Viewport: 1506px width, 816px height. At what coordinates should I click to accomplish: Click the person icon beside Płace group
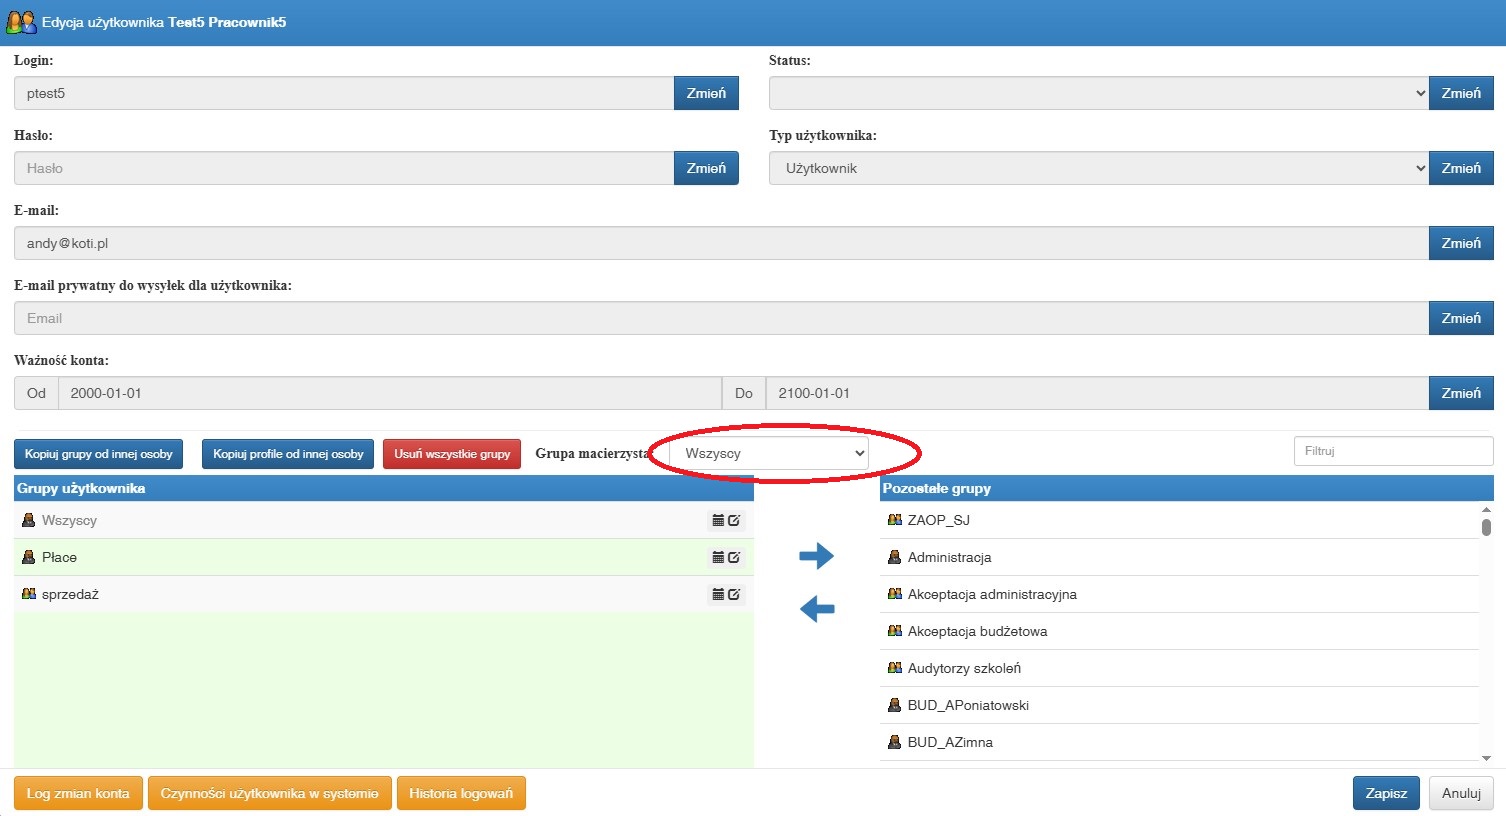(28, 557)
